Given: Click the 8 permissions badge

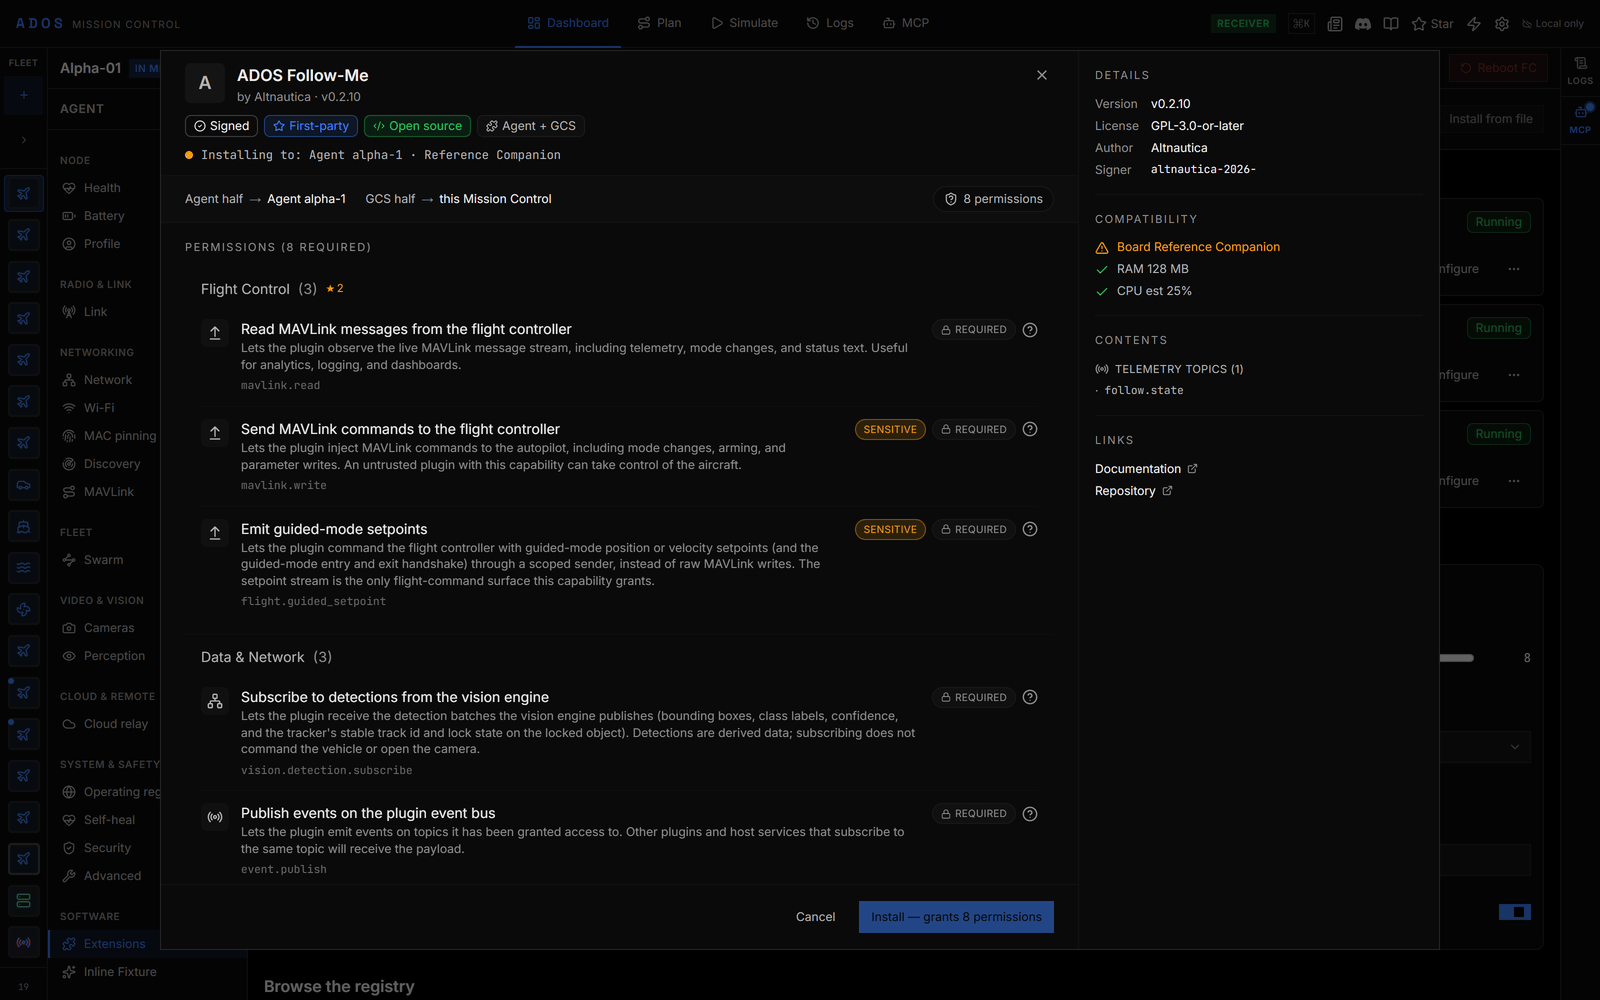Looking at the screenshot, I should click(x=993, y=199).
